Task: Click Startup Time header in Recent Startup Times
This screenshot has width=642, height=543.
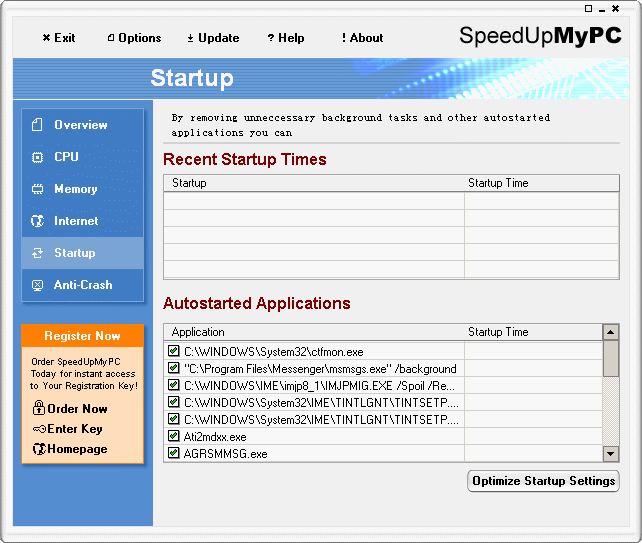Action: coord(542,183)
